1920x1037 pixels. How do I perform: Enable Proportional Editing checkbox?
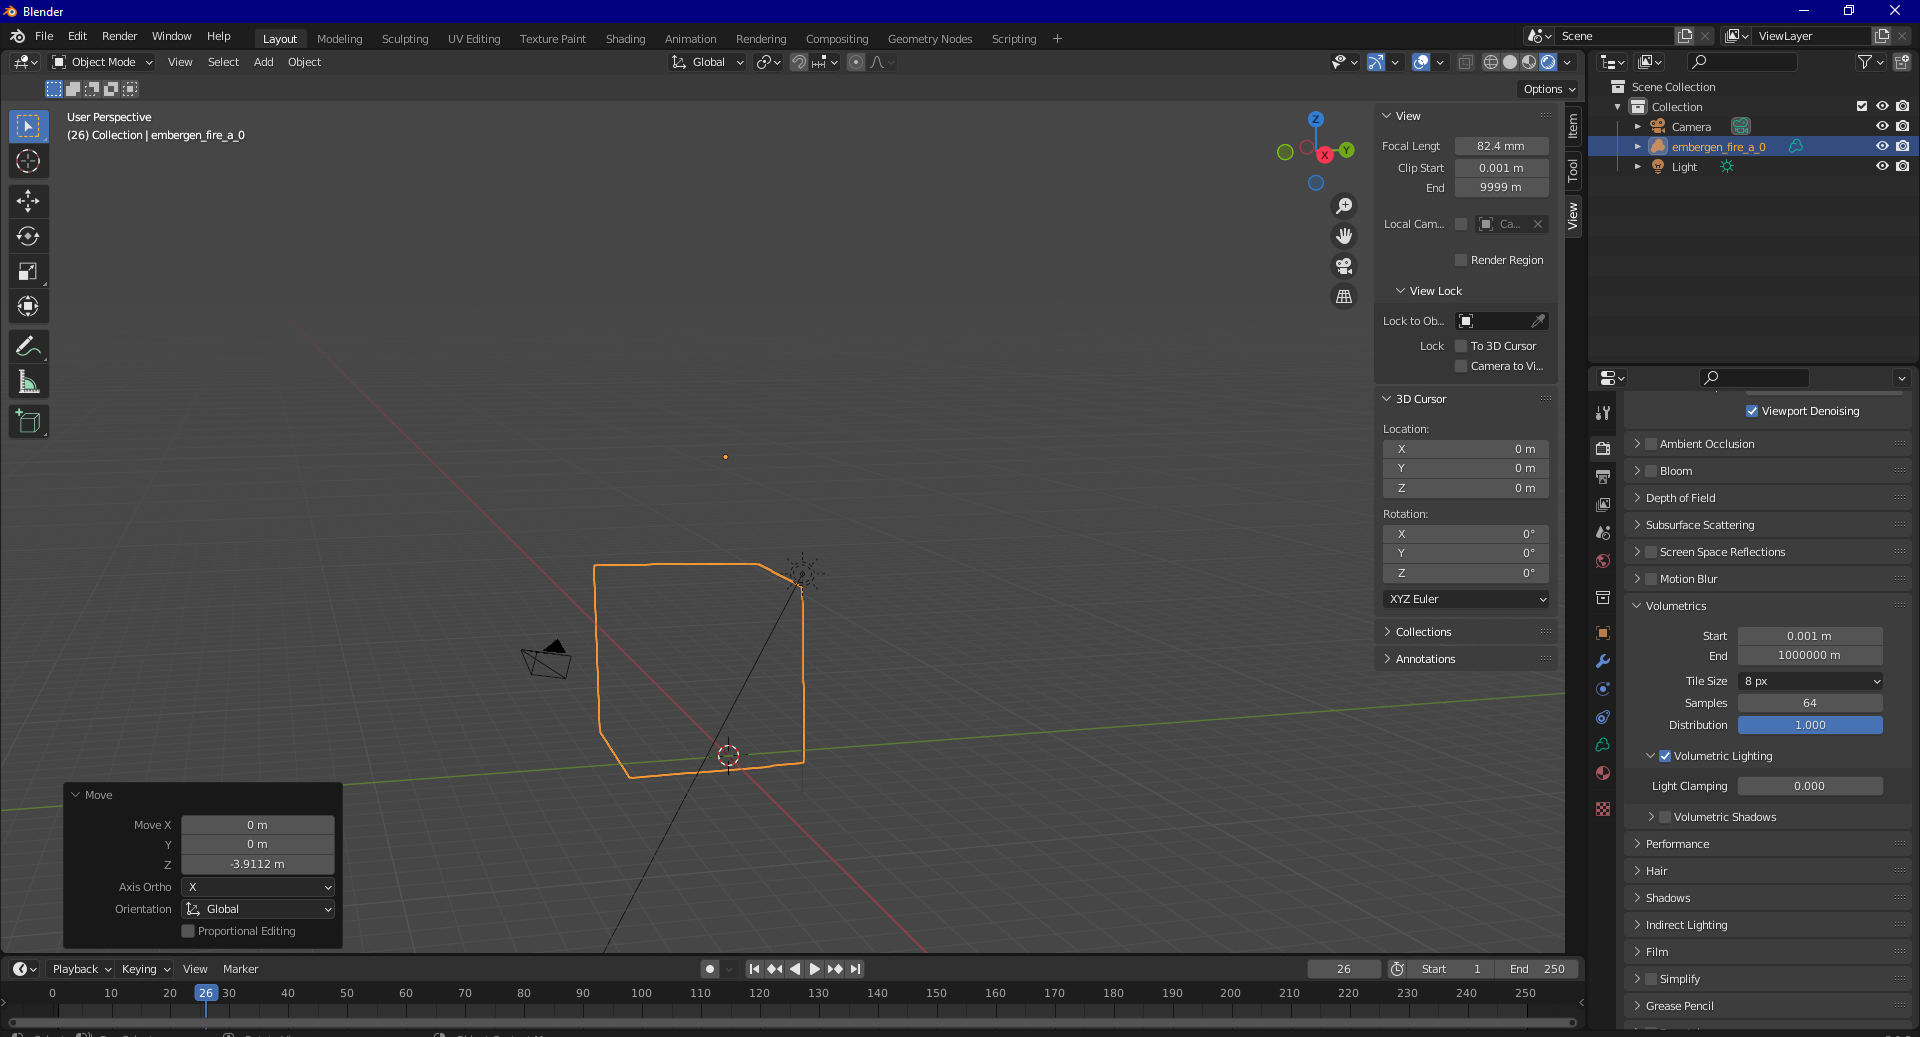(x=188, y=931)
